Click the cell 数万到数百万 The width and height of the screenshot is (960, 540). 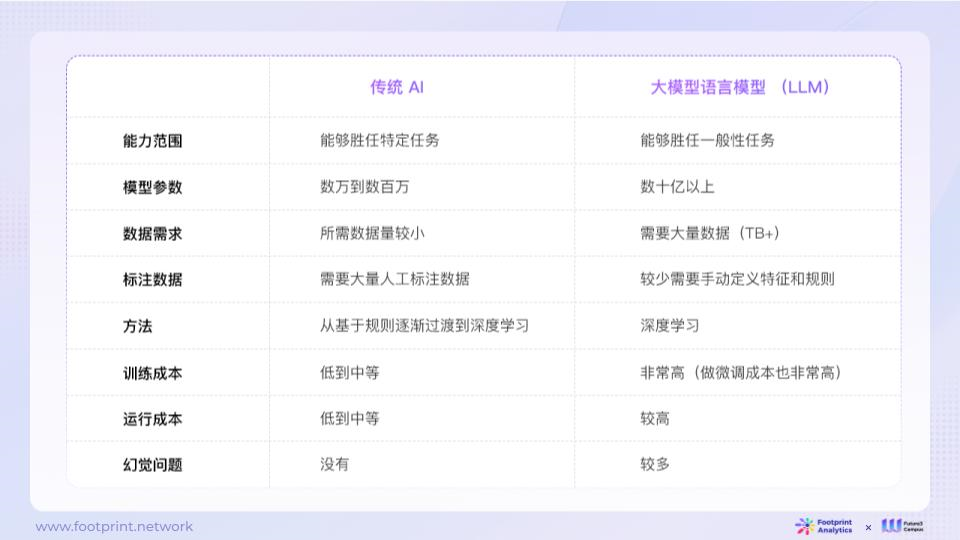click(x=364, y=187)
